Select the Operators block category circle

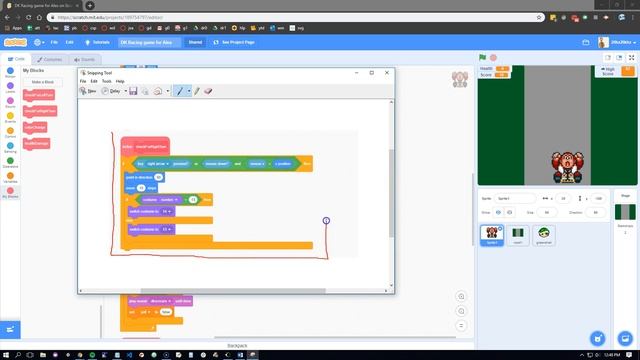point(10,161)
